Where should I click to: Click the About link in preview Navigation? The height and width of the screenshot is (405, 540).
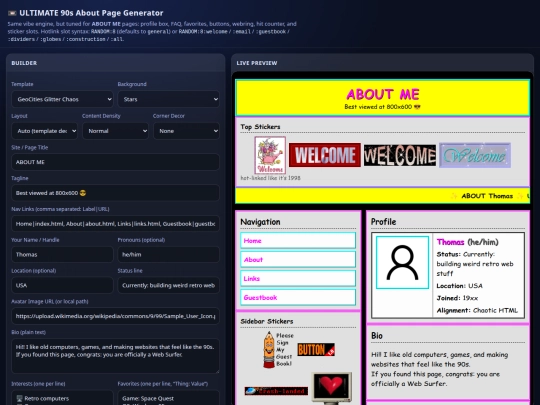[298, 259]
